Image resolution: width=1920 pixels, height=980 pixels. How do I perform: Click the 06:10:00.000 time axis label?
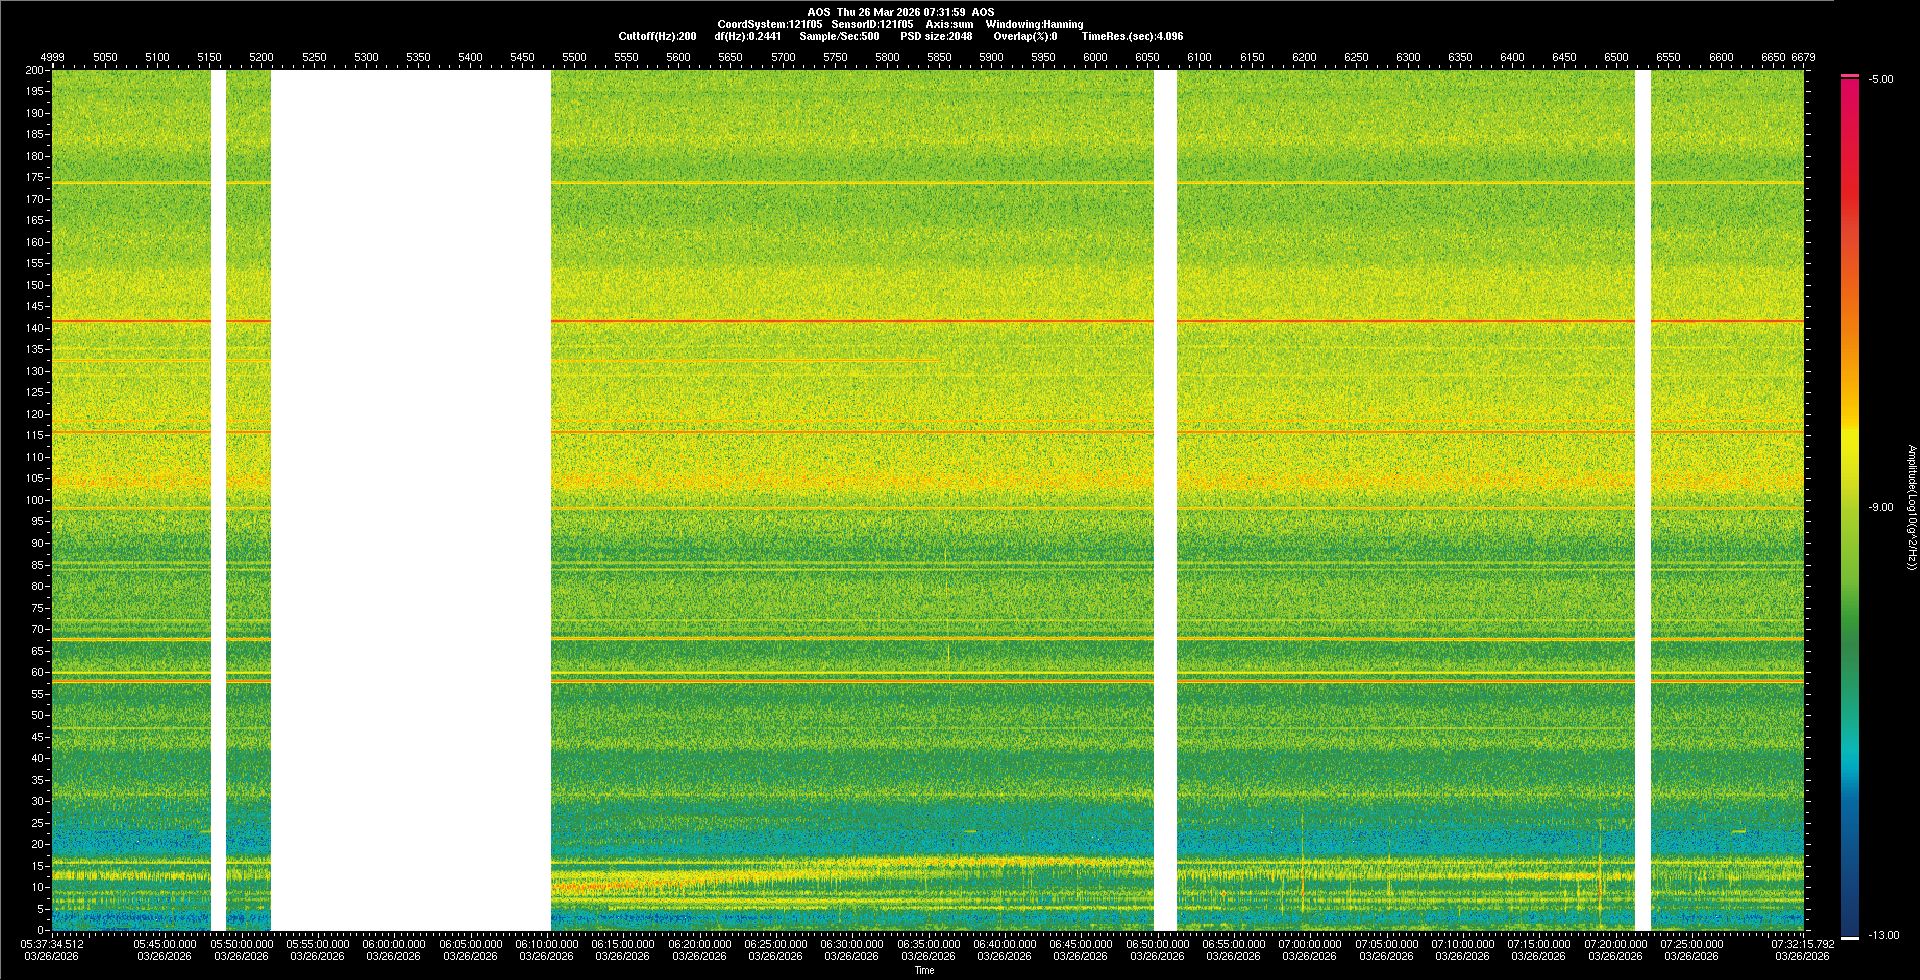click(547, 944)
